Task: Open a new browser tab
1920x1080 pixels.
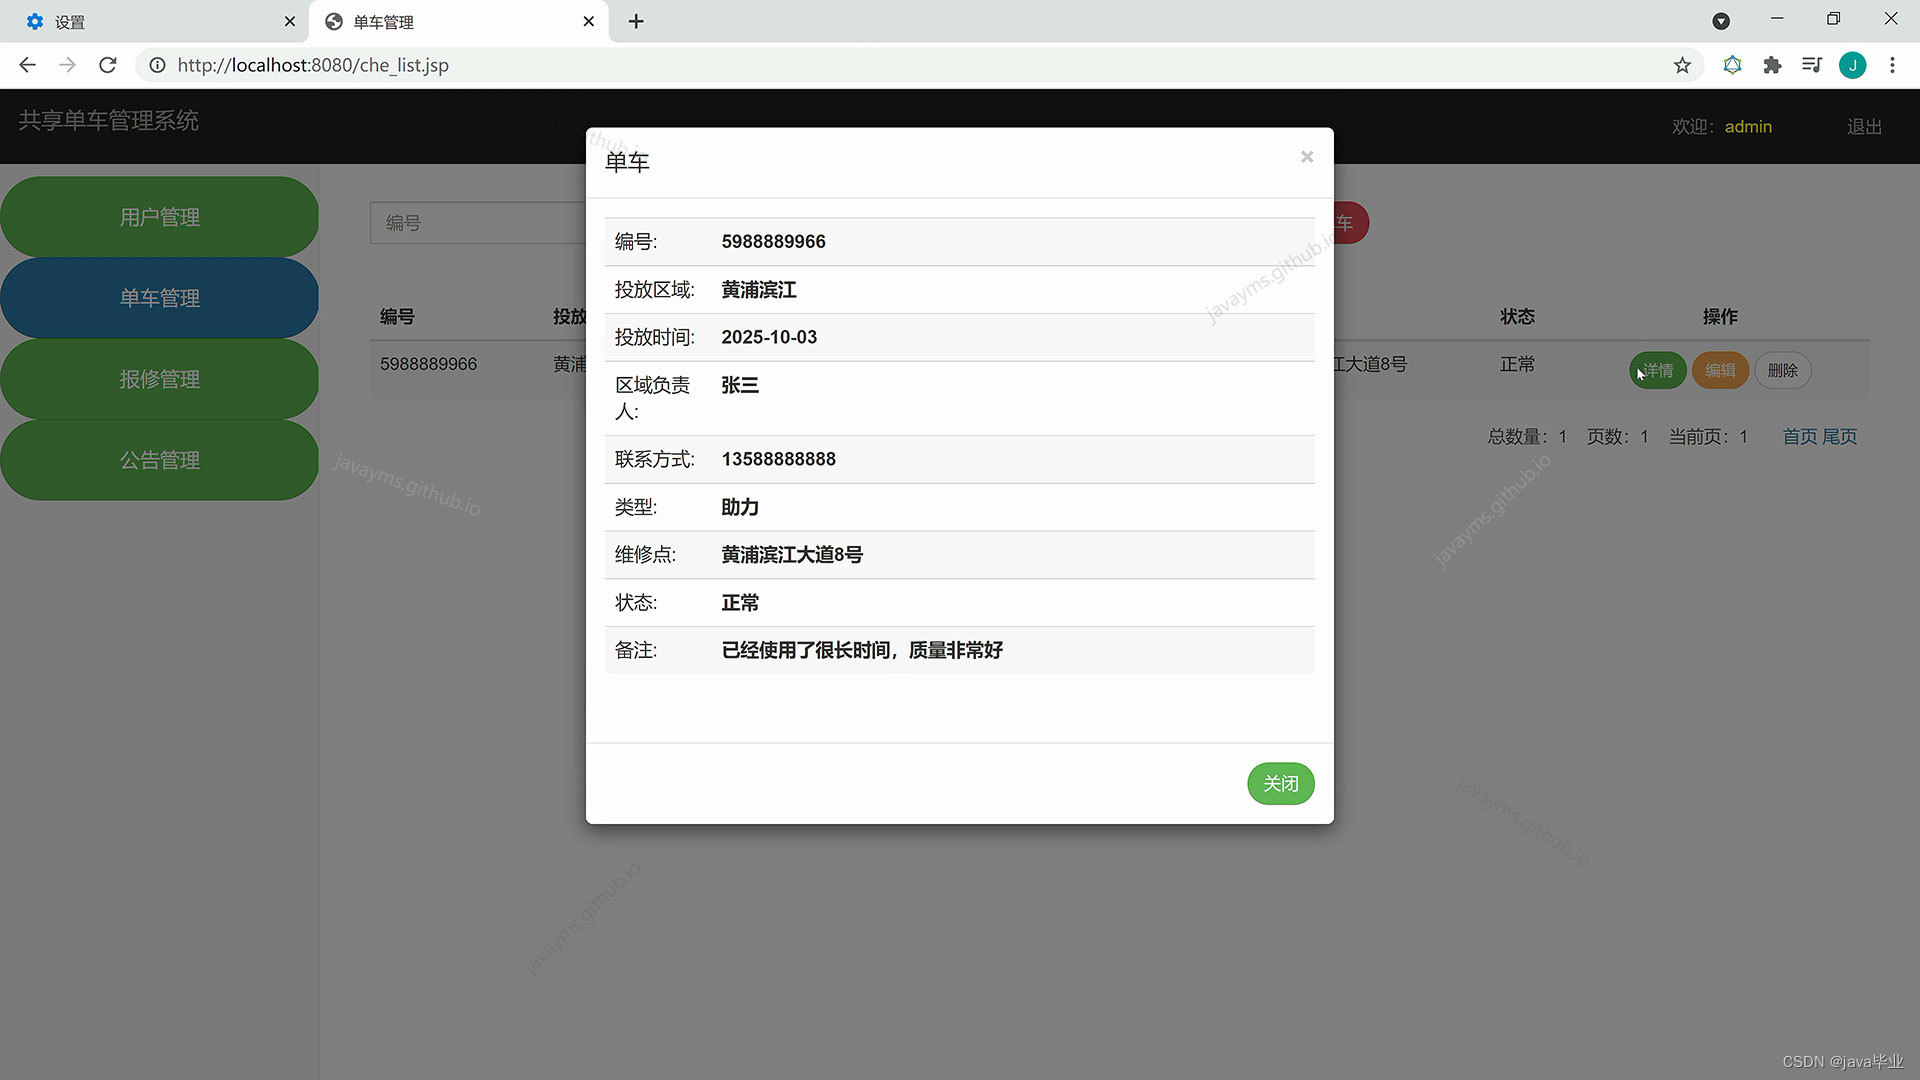Action: click(x=636, y=21)
